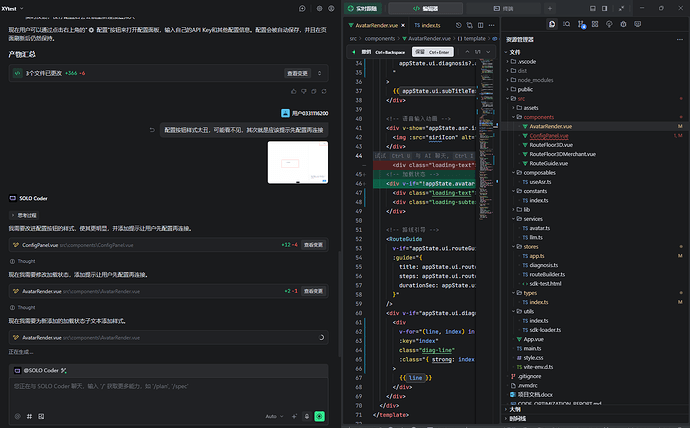
Task: Open the Auto model dropdown
Action: pos(274,415)
